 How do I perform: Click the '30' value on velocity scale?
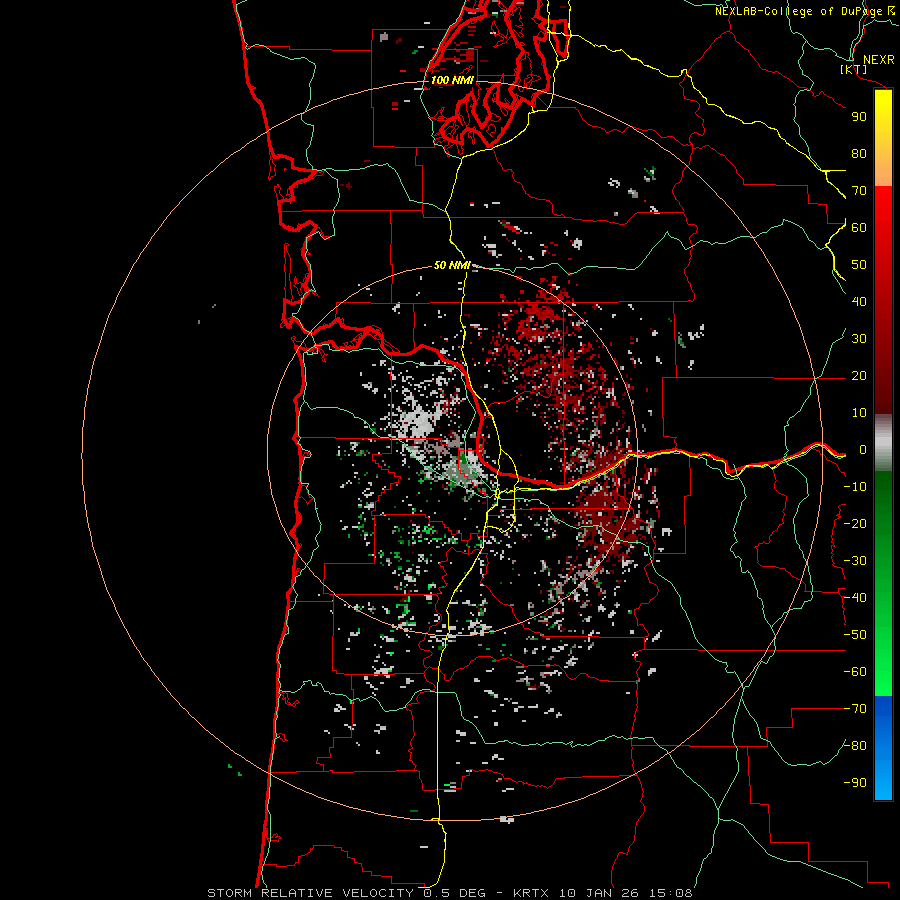click(859, 339)
